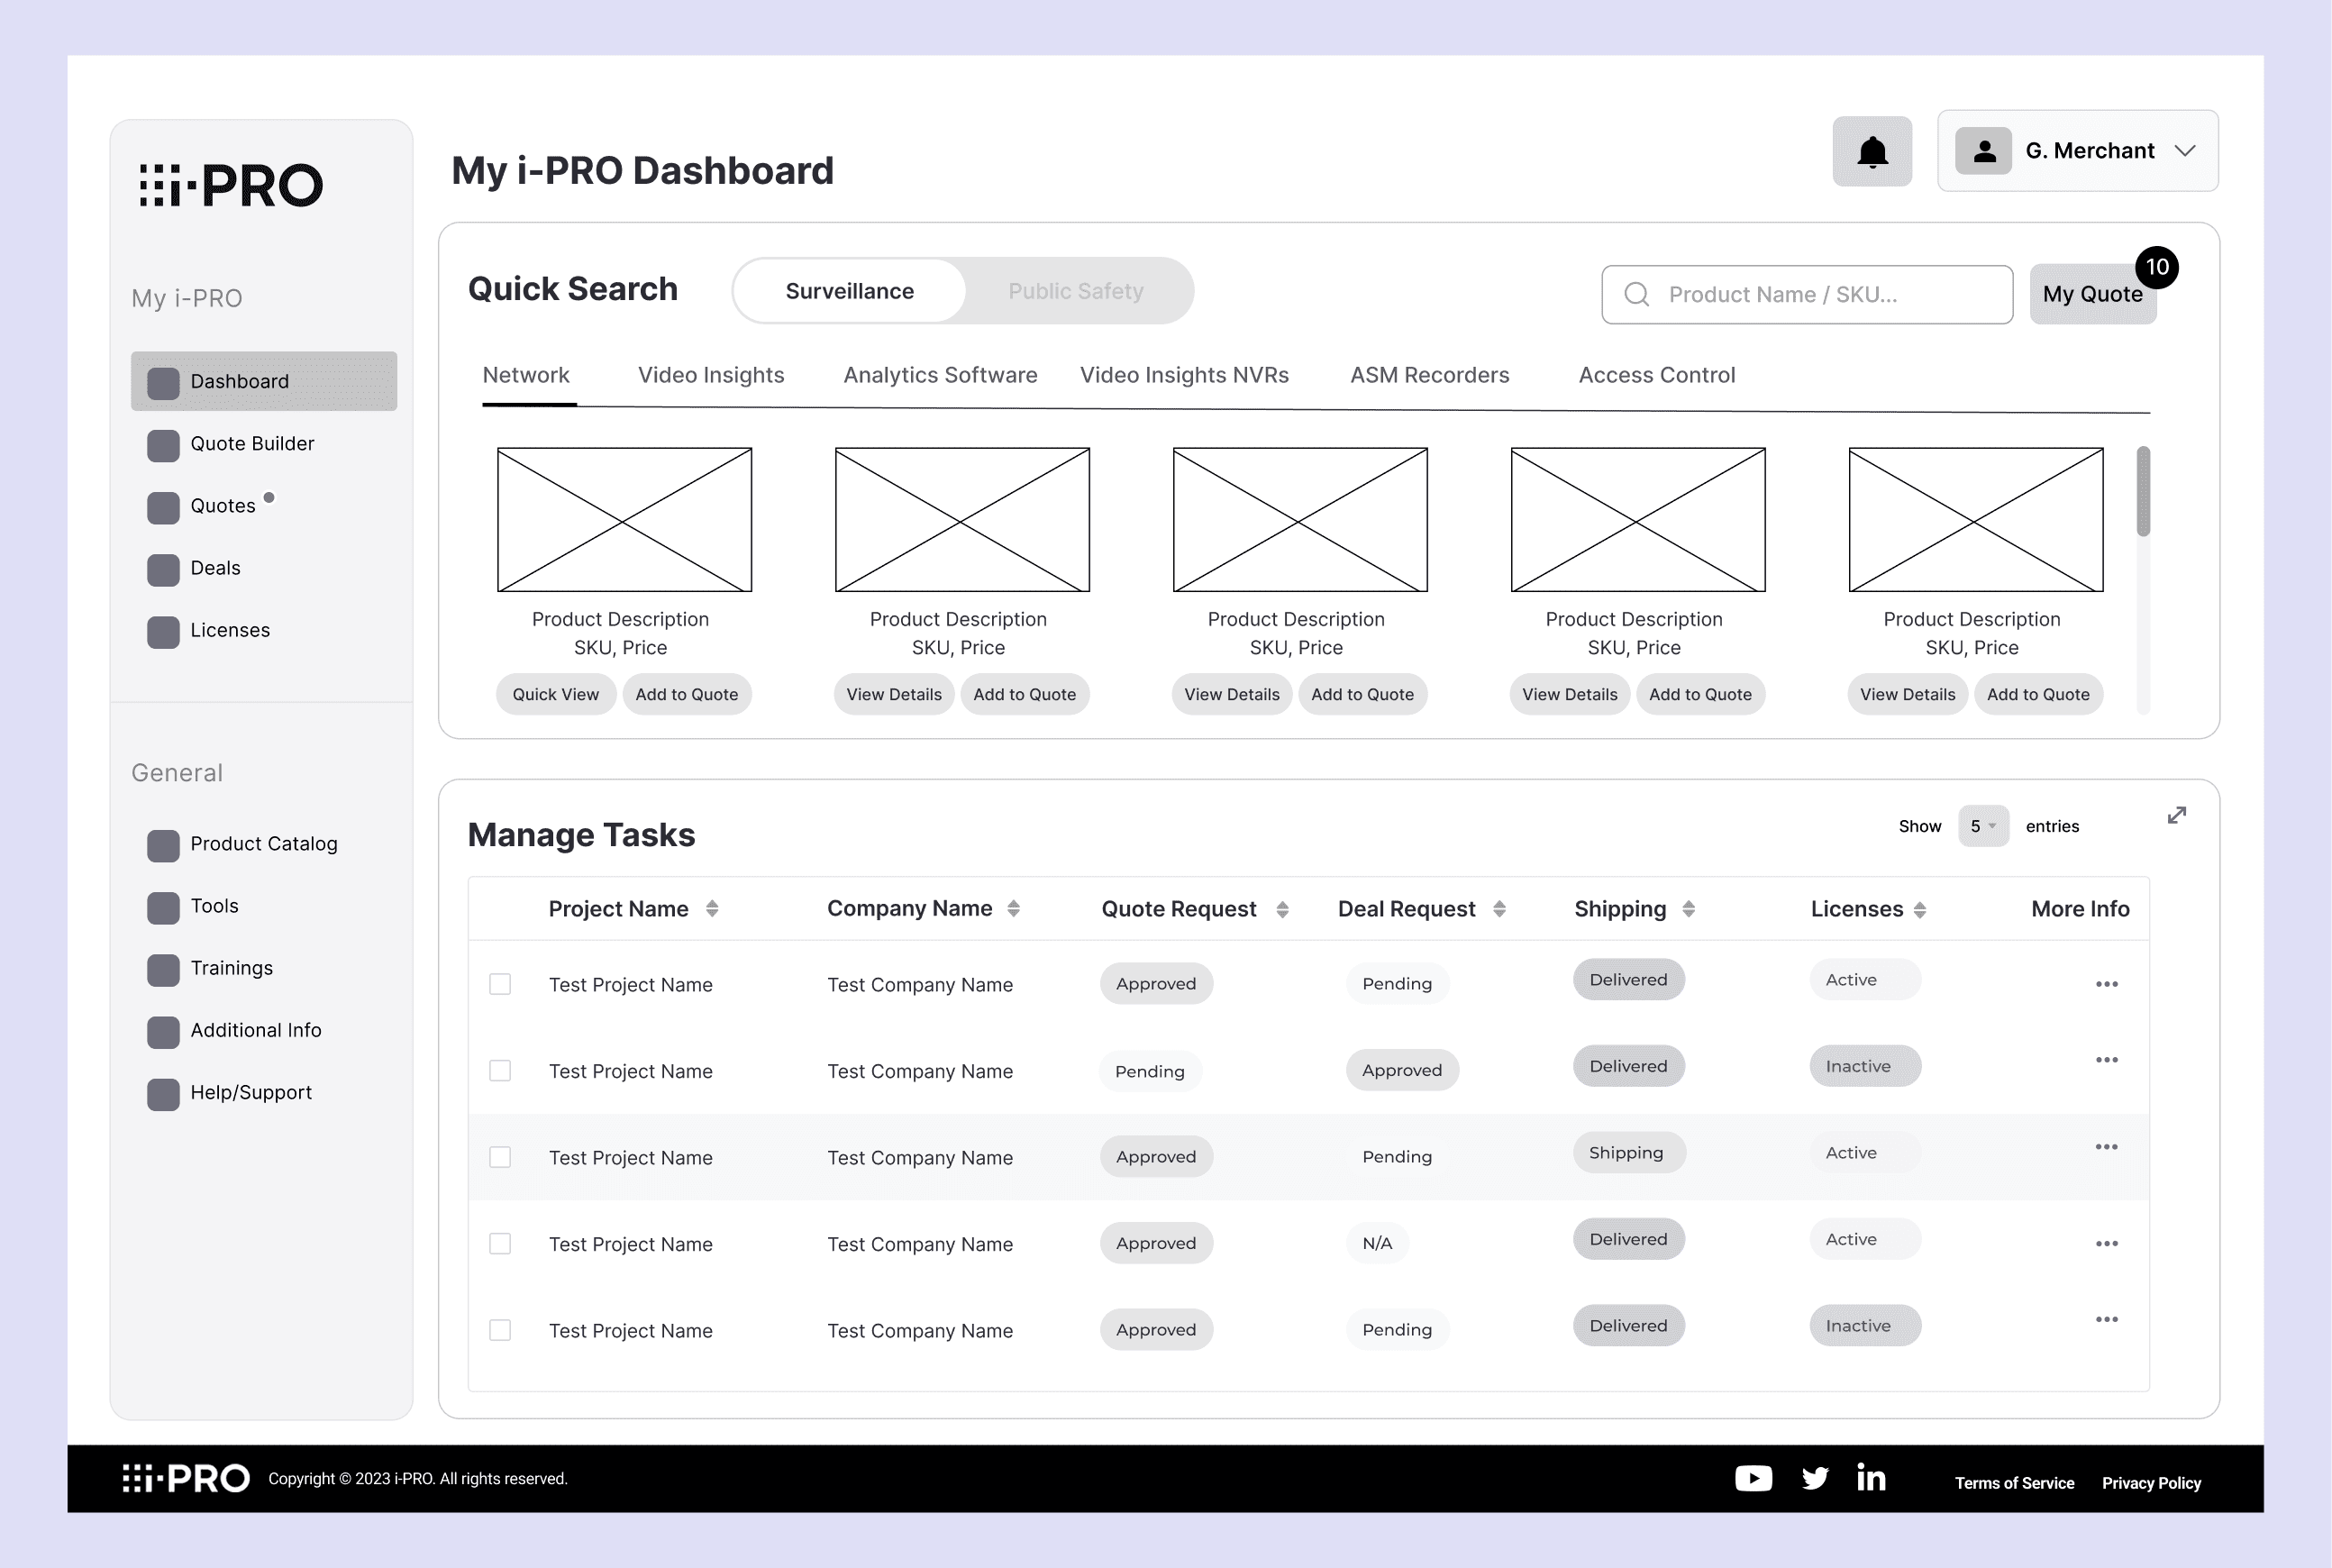Open LinkedIn icon in footer

1871,1477
